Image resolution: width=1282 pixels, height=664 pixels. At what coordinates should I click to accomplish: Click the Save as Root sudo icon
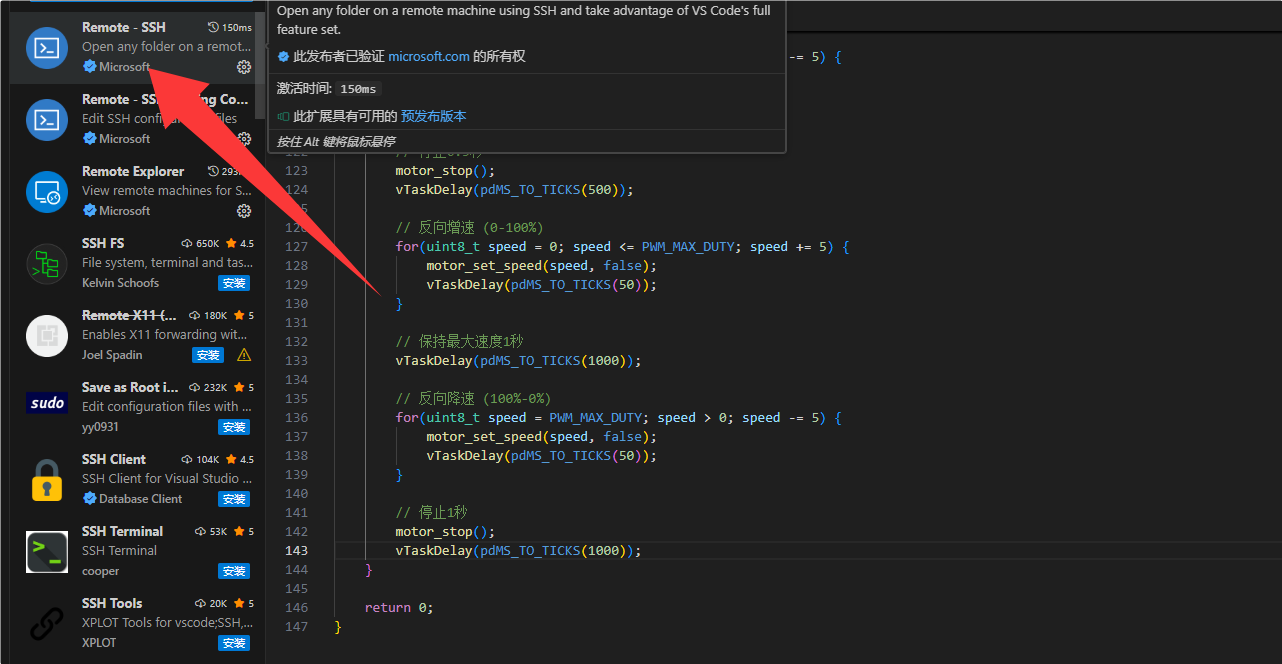tap(47, 403)
